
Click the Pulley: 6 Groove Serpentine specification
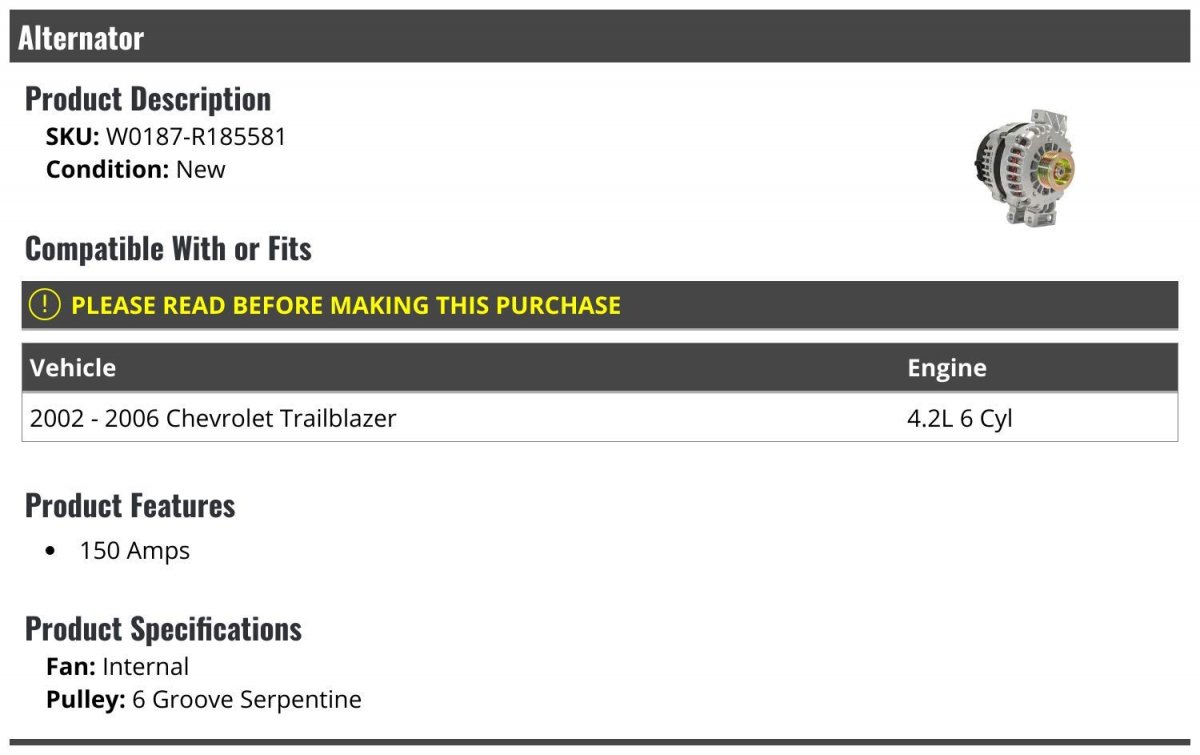point(204,699)
